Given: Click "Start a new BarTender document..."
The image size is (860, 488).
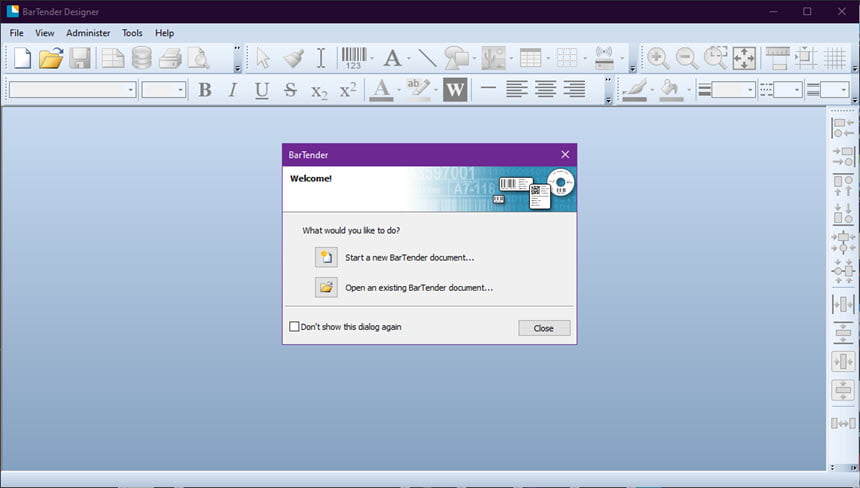Looking at the screenshot, I should click(410, 258).
